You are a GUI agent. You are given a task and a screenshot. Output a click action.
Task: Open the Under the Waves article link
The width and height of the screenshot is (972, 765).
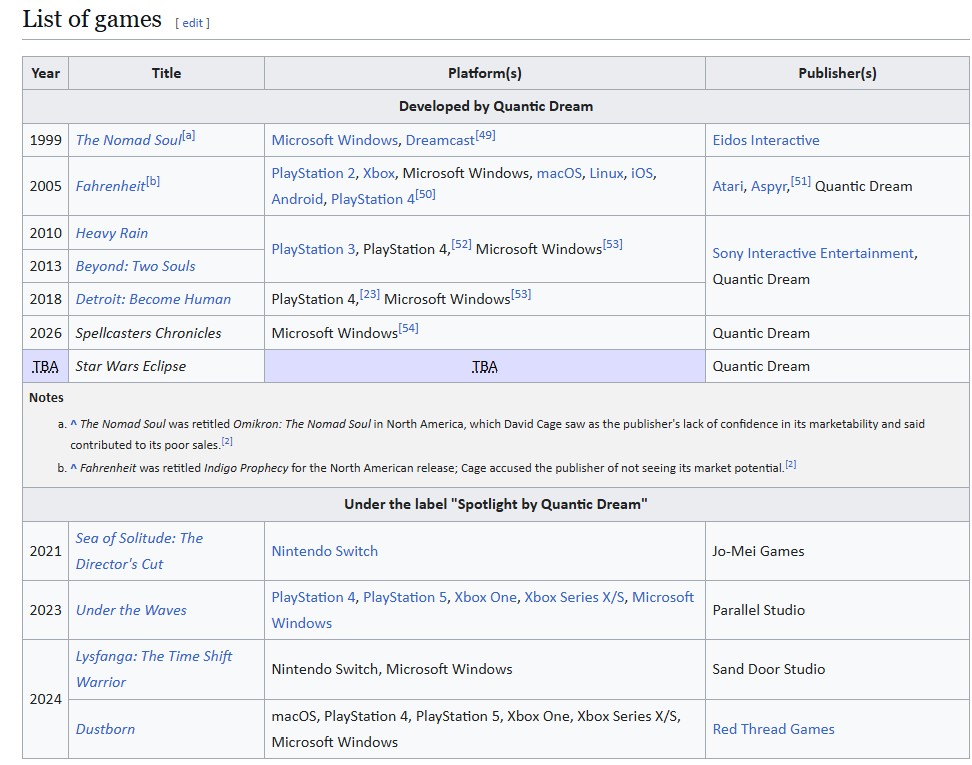point(131,610)
